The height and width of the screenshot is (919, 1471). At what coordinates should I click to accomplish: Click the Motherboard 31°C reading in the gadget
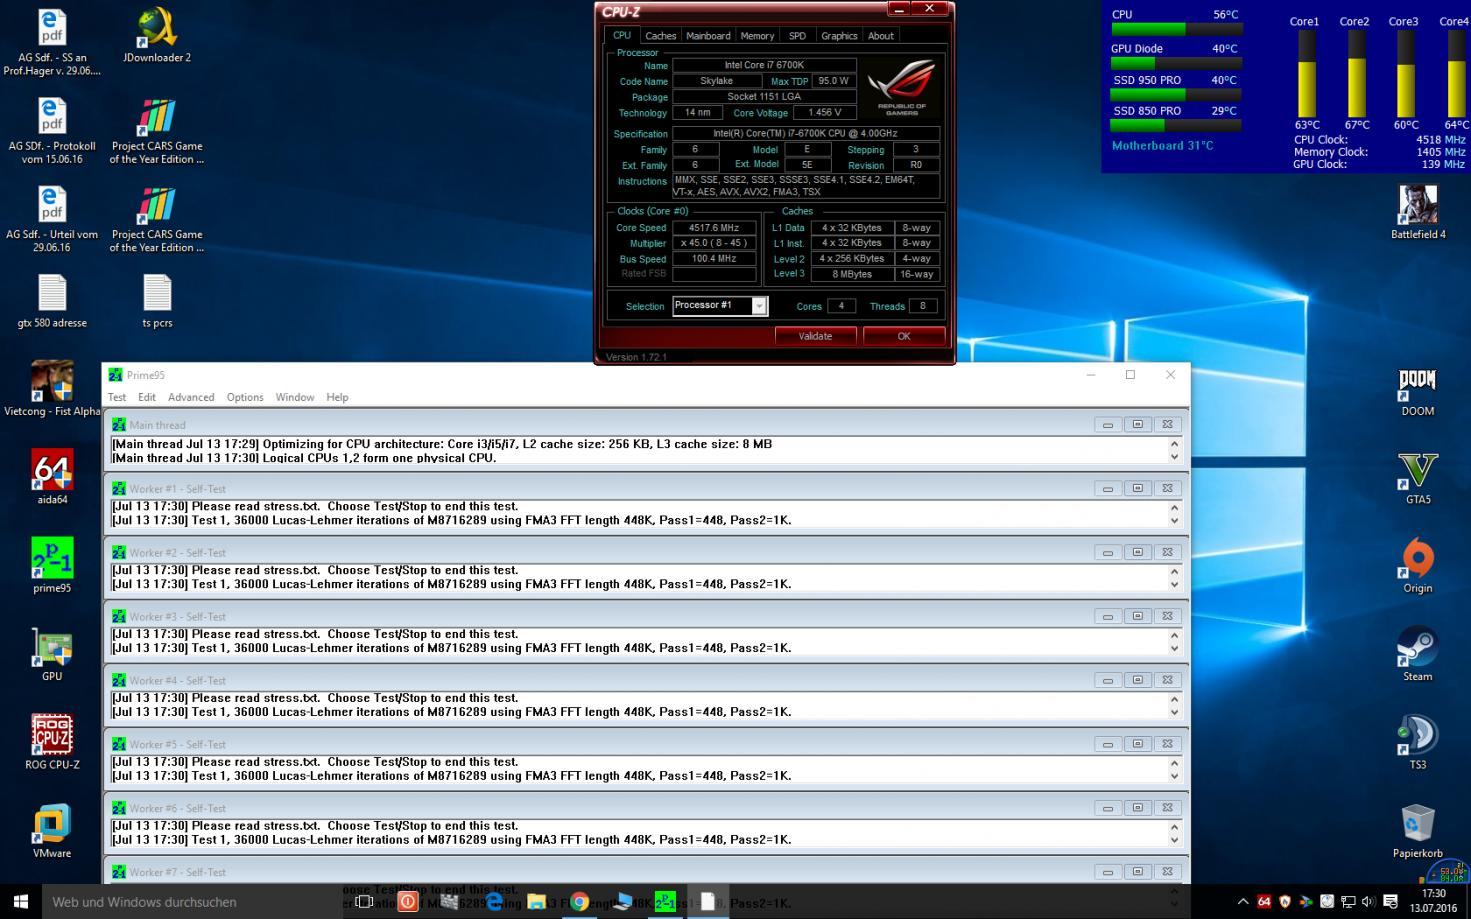(1163, 146)
